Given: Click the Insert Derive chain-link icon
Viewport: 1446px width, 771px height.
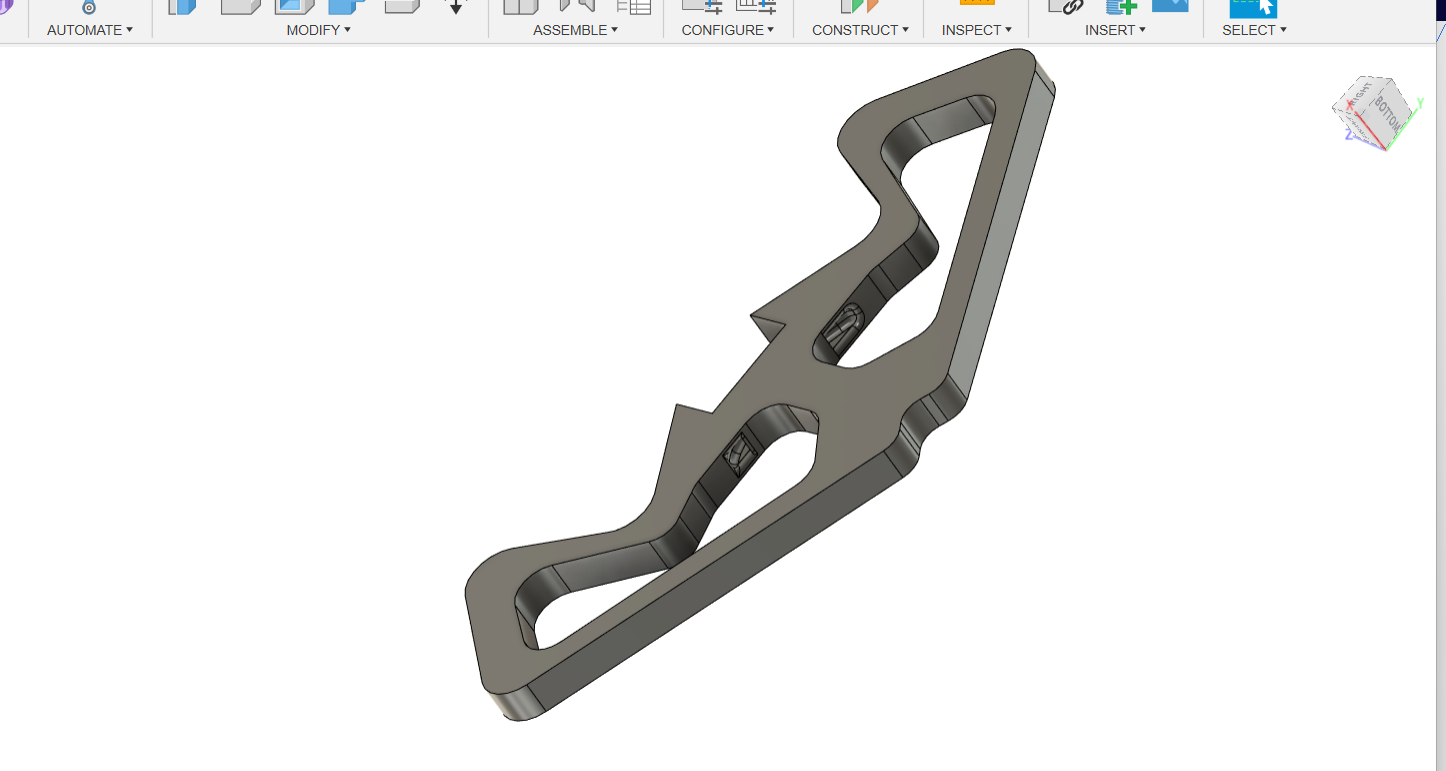Looking at the screenshot, I should coord(1066,6).
